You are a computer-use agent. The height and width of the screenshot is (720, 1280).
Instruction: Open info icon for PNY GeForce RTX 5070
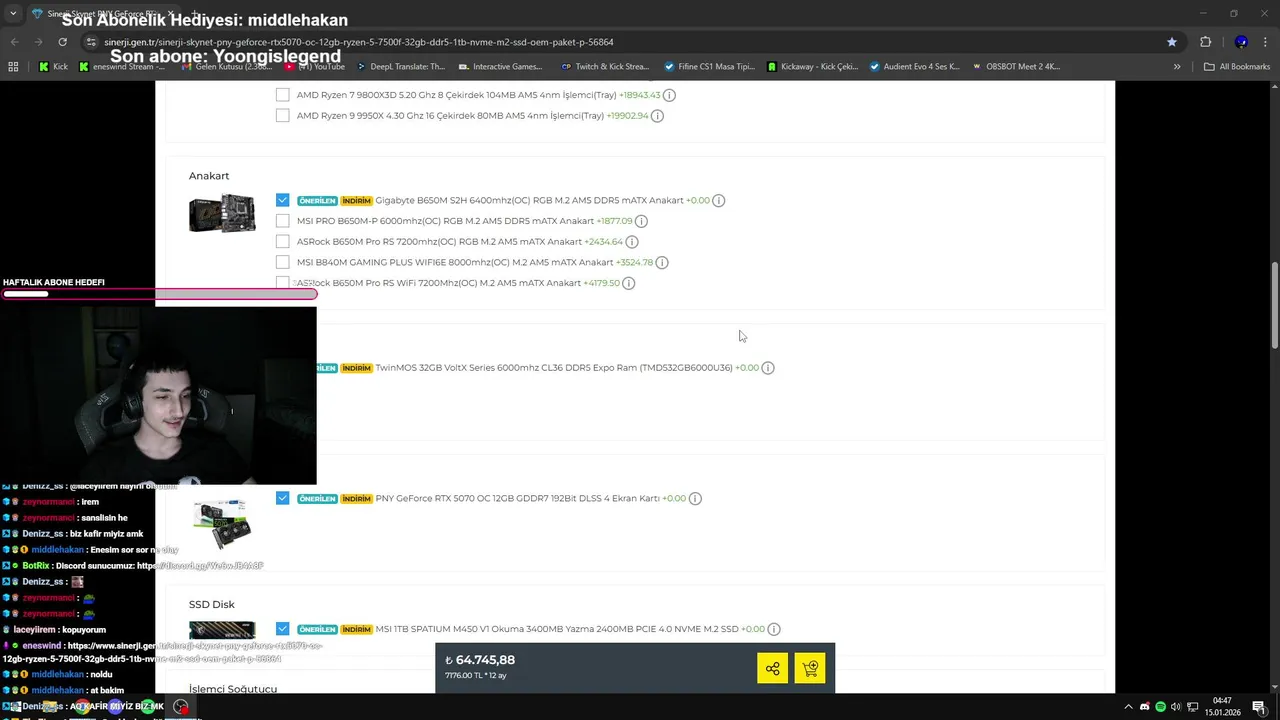coord(695,498)
